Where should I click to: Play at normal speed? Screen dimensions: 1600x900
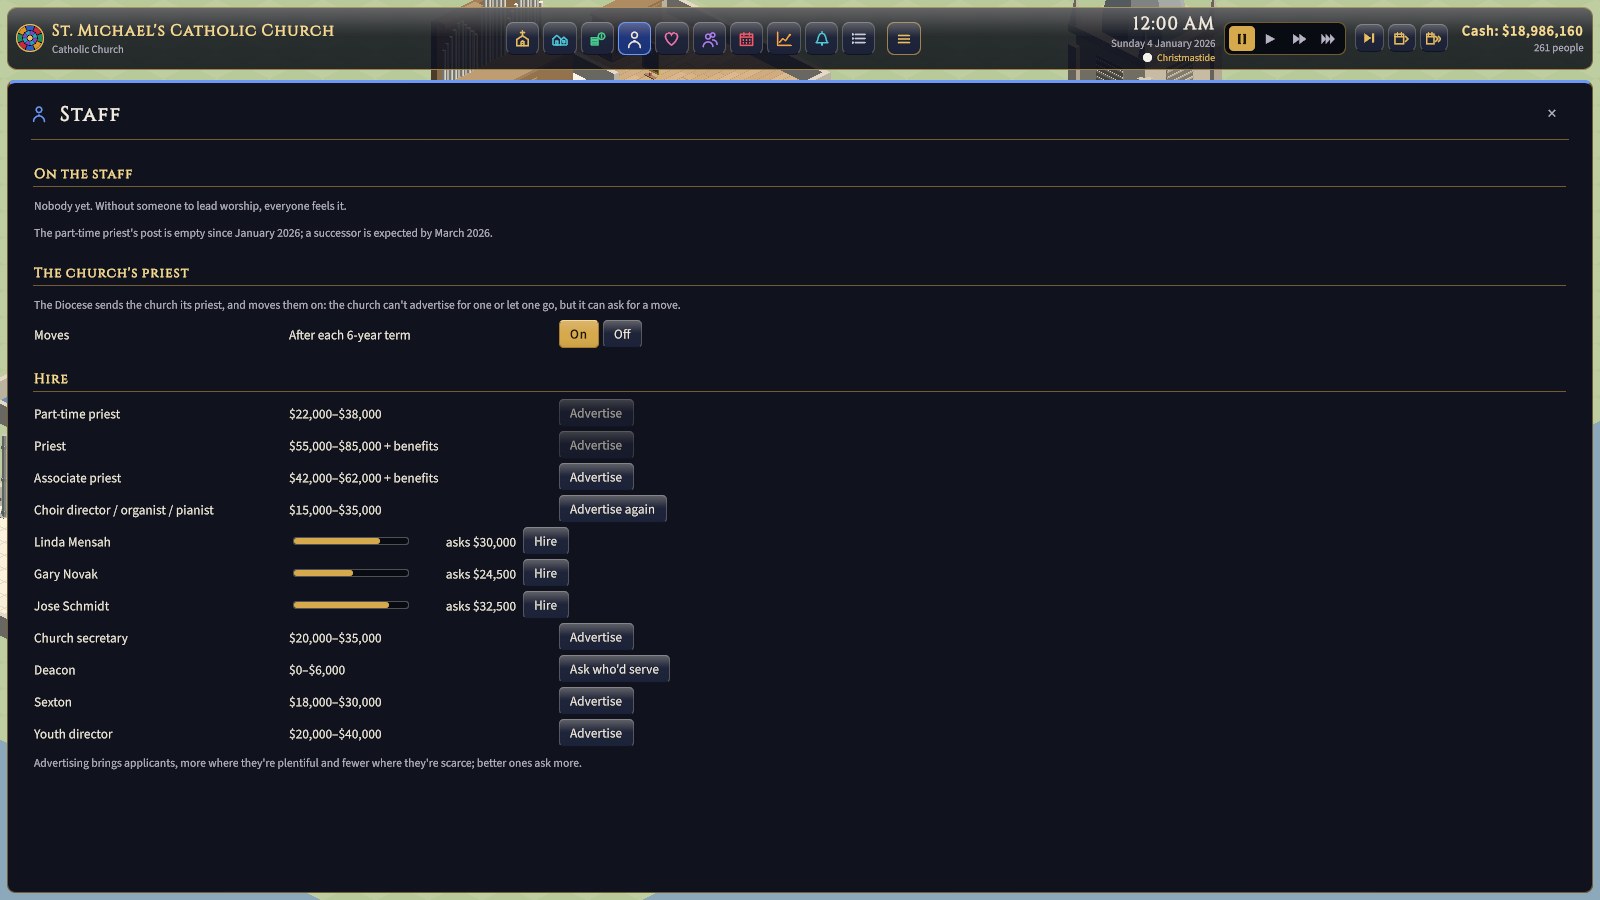pyautogui.click(x=1270, y=39)
